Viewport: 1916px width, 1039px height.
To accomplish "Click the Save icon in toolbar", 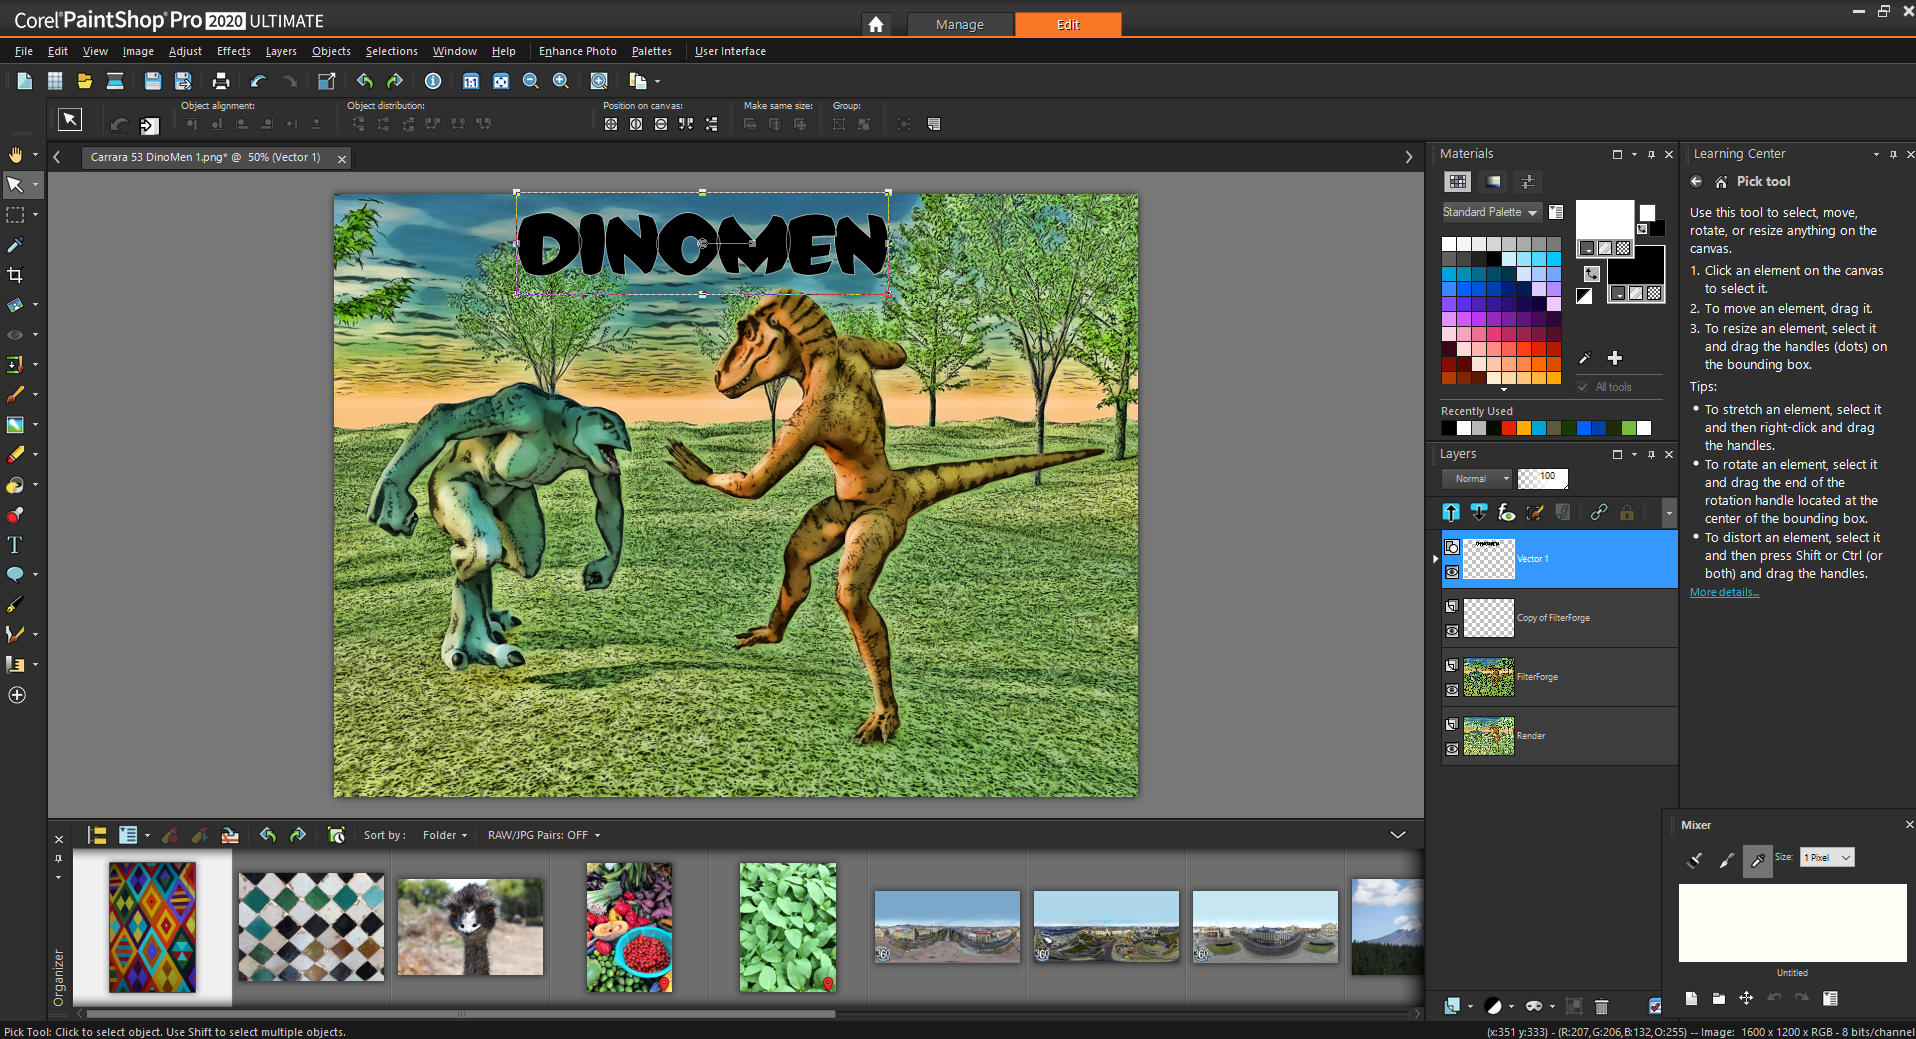I will (x=152, y=81).
